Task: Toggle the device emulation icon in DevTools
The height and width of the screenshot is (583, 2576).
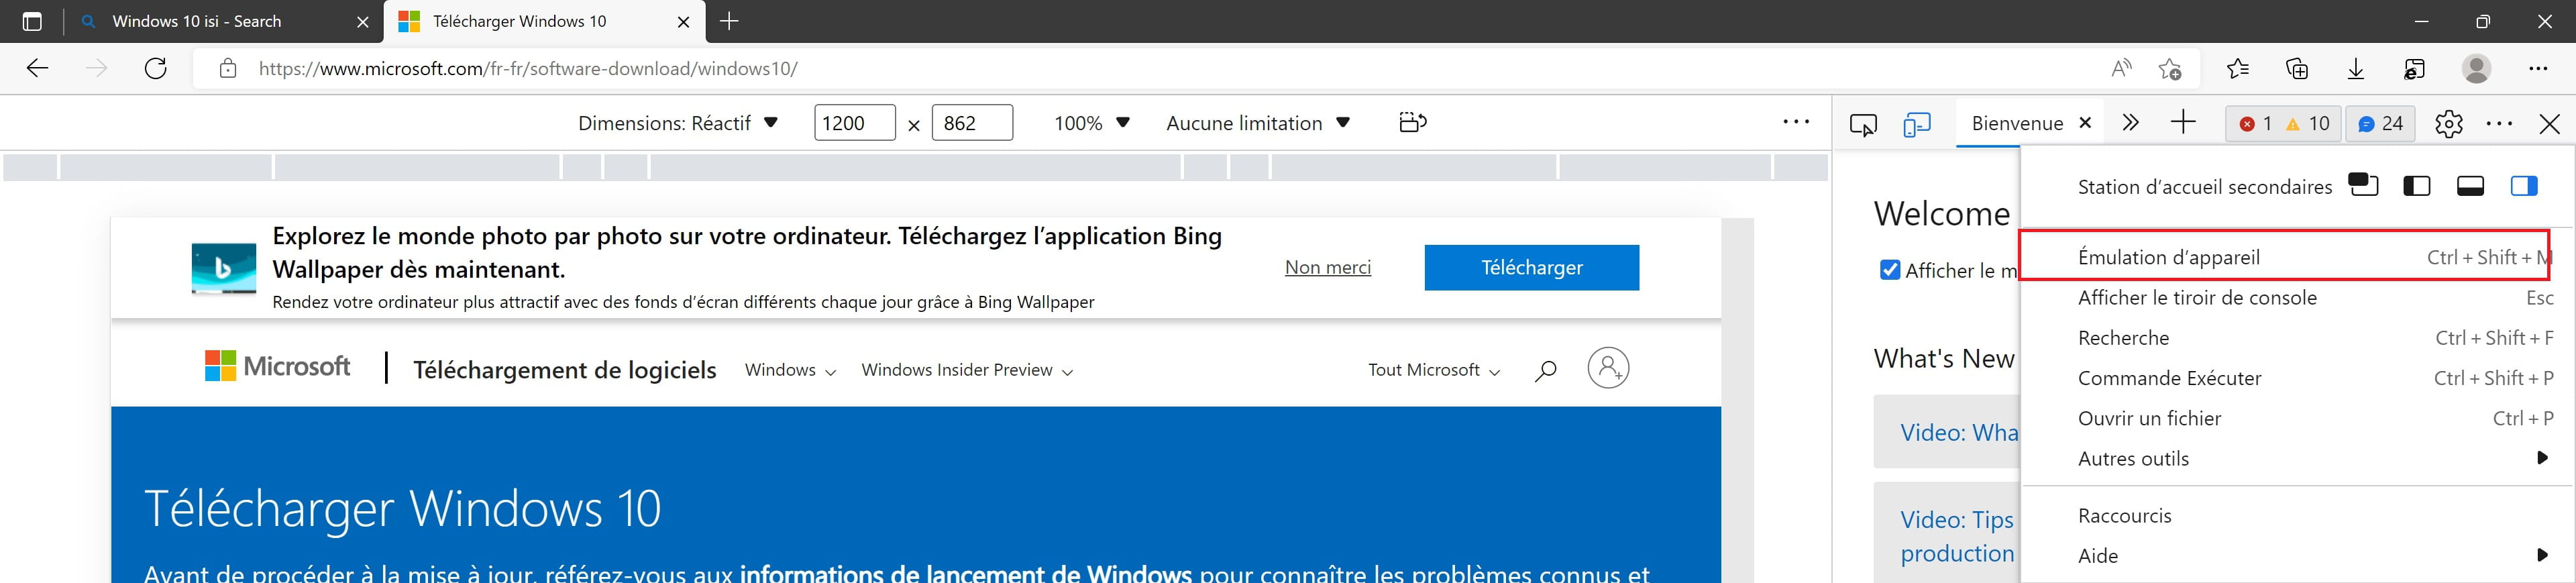Action: tap(1916, 124)
